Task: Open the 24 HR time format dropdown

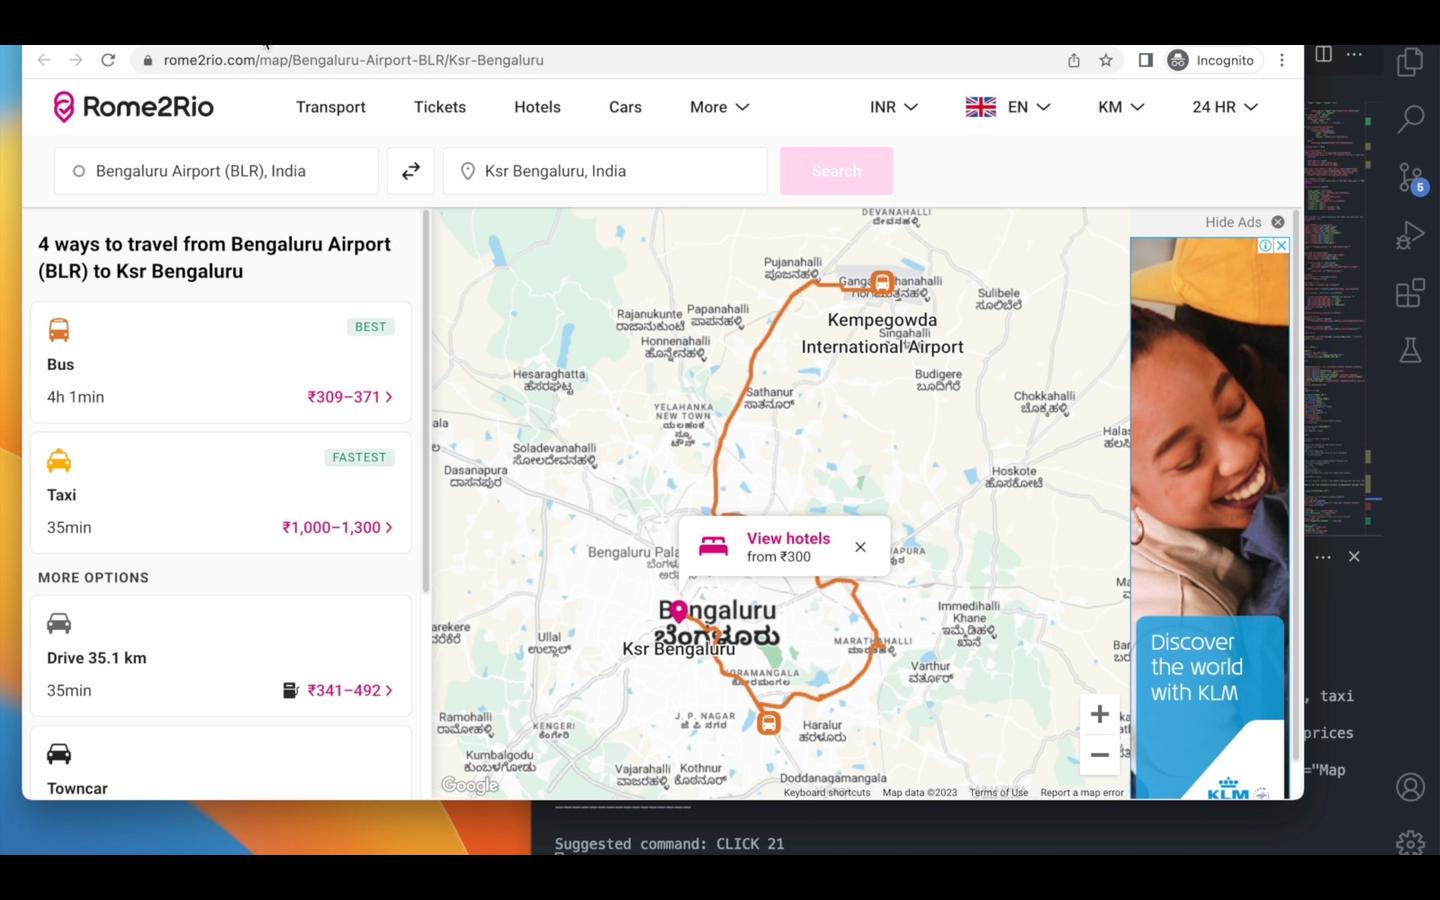Action: (1225, 107)
